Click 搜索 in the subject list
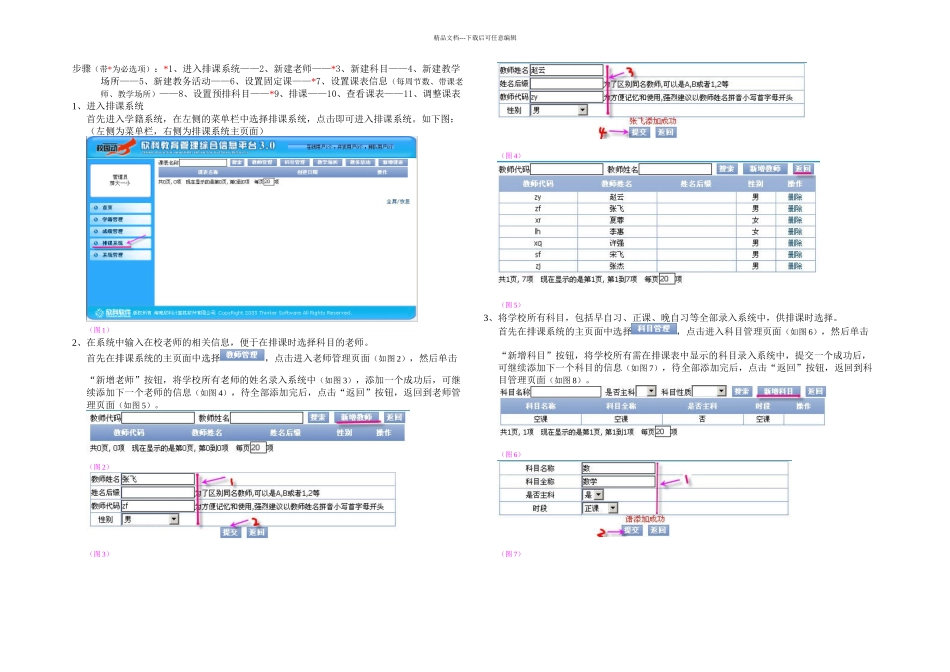The width and height of the screenshot is (950, 672). coord(742,391)
